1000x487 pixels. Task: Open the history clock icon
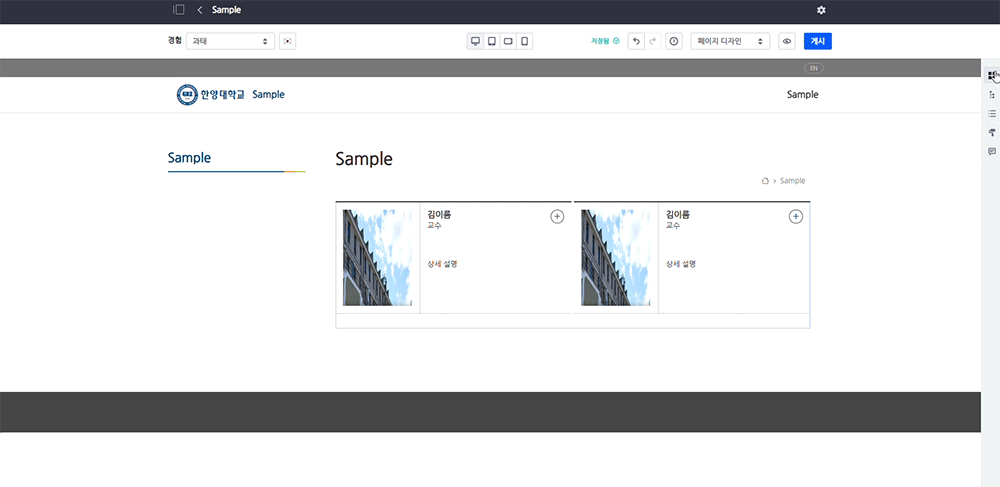674,41
